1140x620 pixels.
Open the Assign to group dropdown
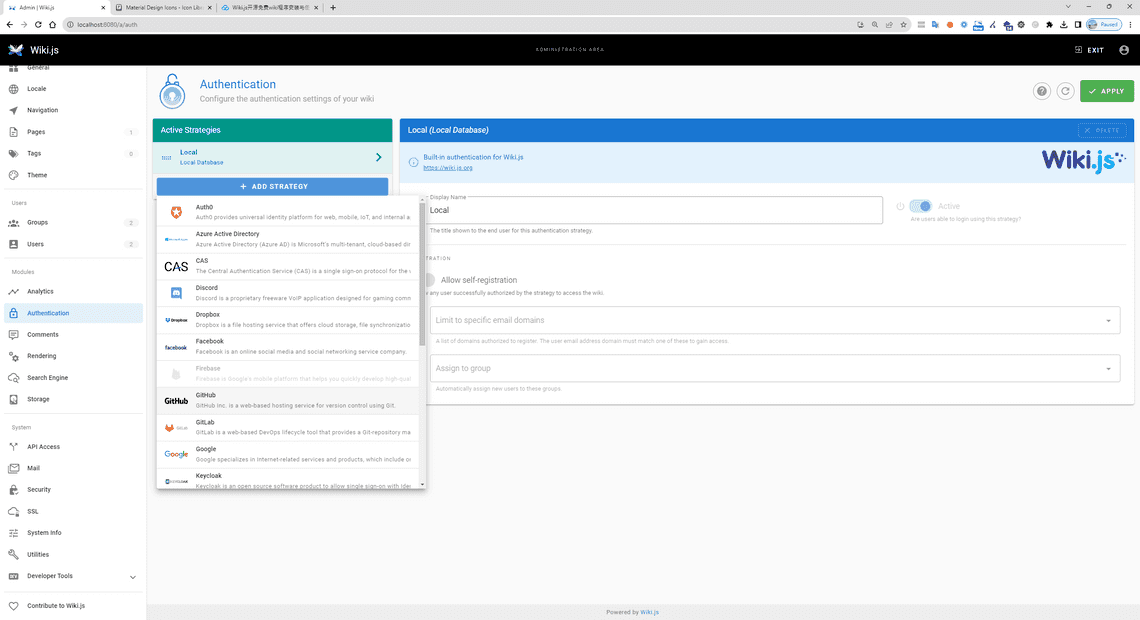[775, 368]
